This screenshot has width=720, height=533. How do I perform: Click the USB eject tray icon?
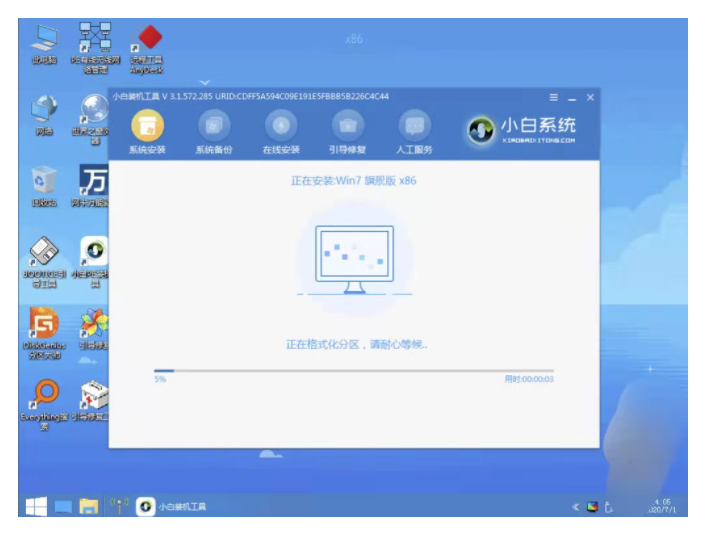click(x=608, y=507)
